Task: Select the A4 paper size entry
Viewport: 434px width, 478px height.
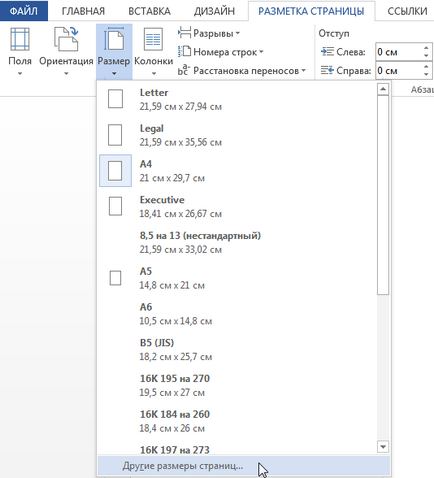Action: [x=238, y=171]
